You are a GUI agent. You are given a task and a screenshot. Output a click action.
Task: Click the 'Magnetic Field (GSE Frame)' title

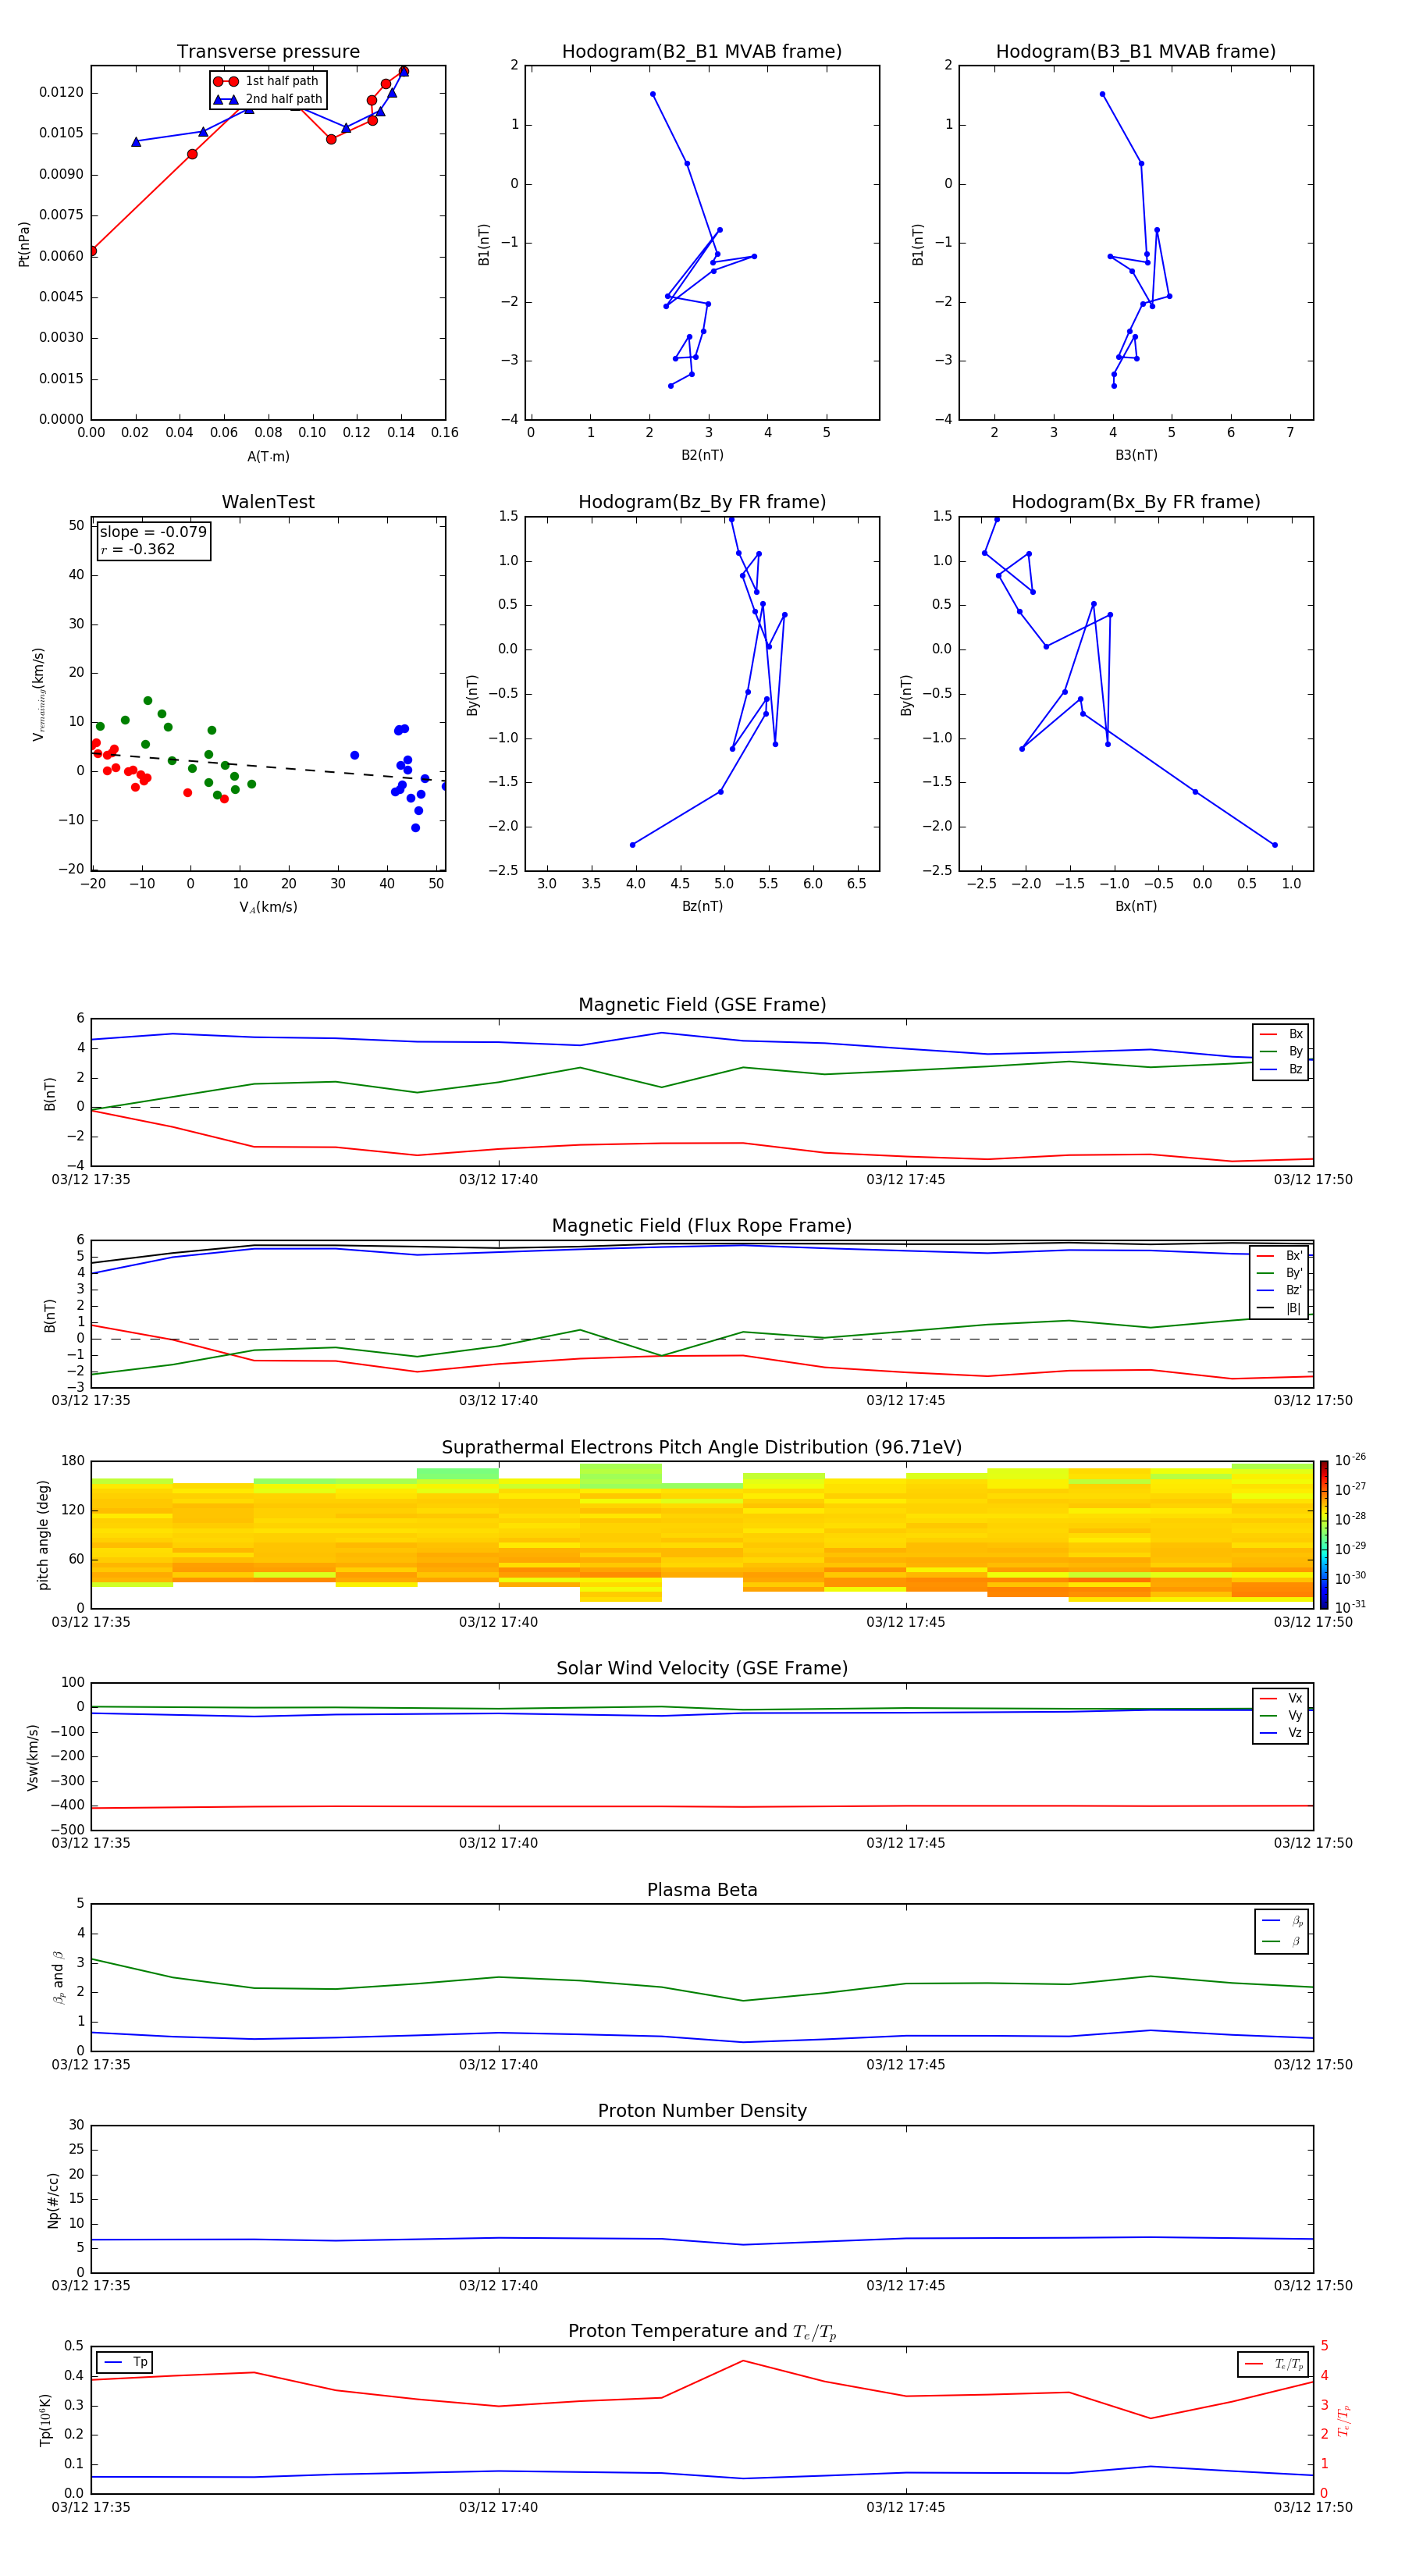[702, 1005]
